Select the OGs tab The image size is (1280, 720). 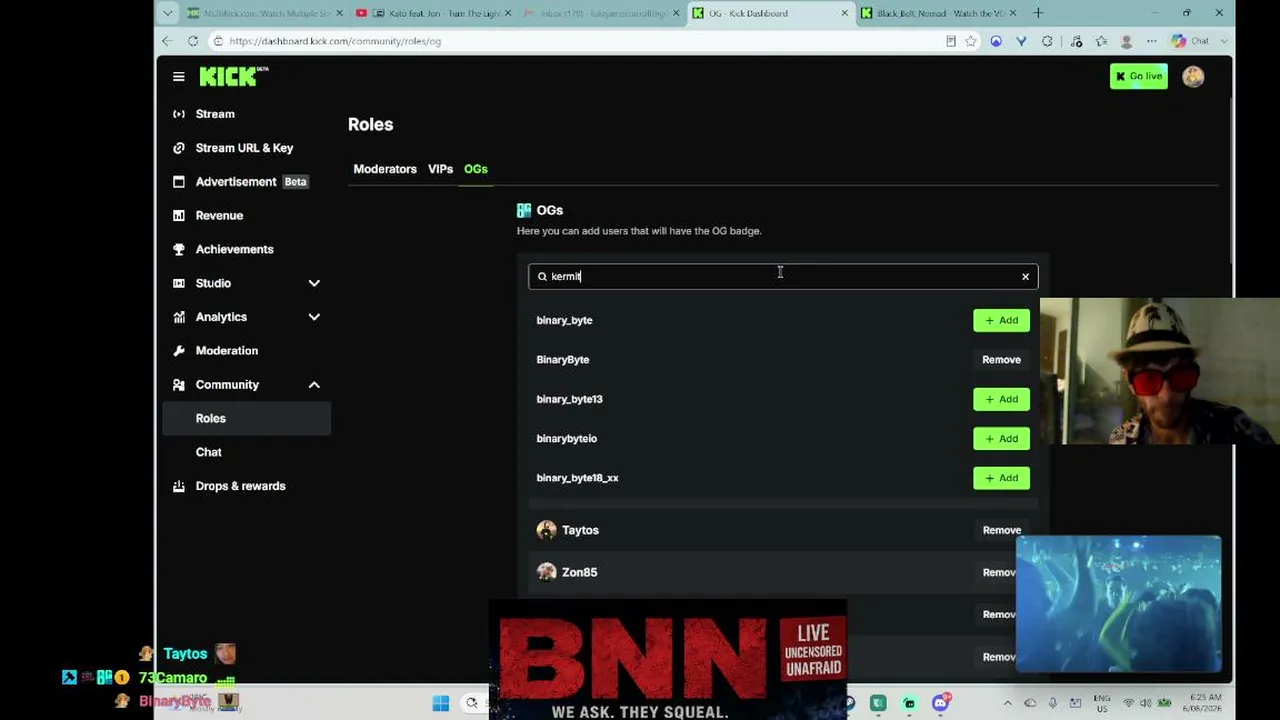(476, 169)
